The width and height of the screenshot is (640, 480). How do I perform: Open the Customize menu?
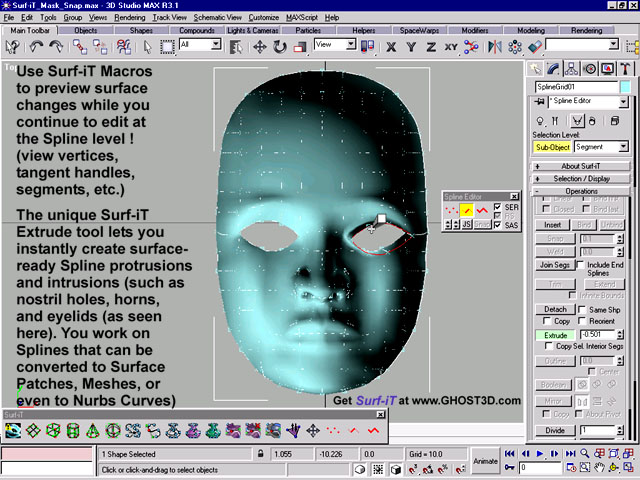(264, 18)
